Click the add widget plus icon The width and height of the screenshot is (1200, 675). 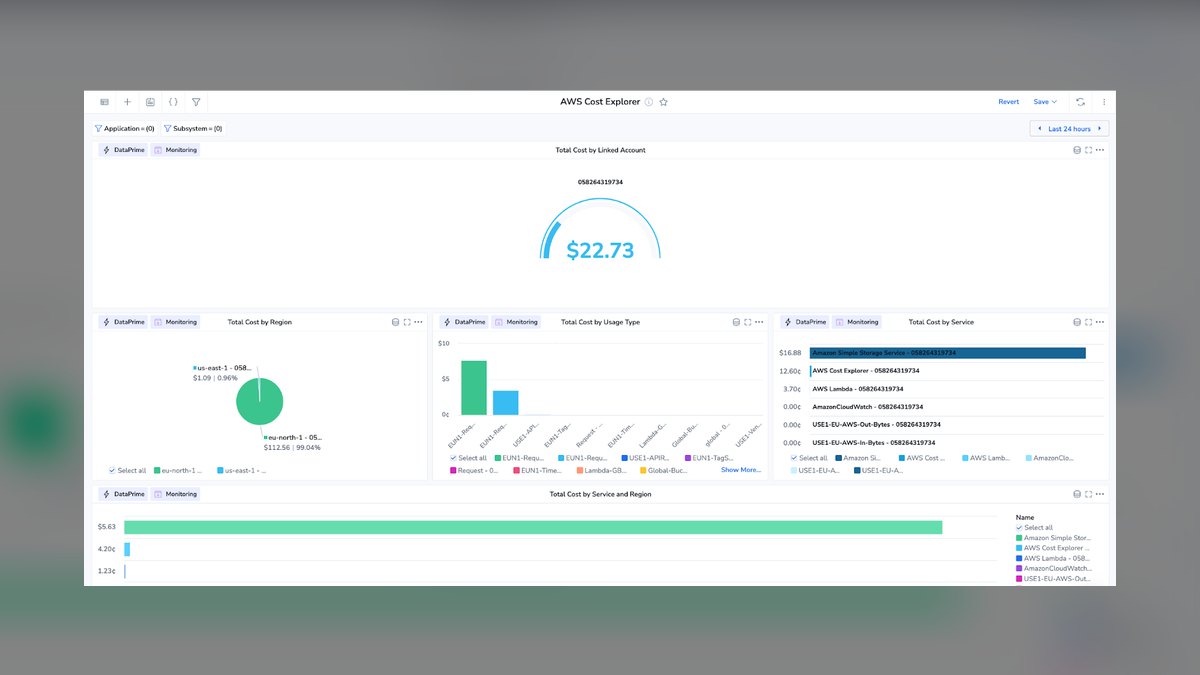point(127,102)
